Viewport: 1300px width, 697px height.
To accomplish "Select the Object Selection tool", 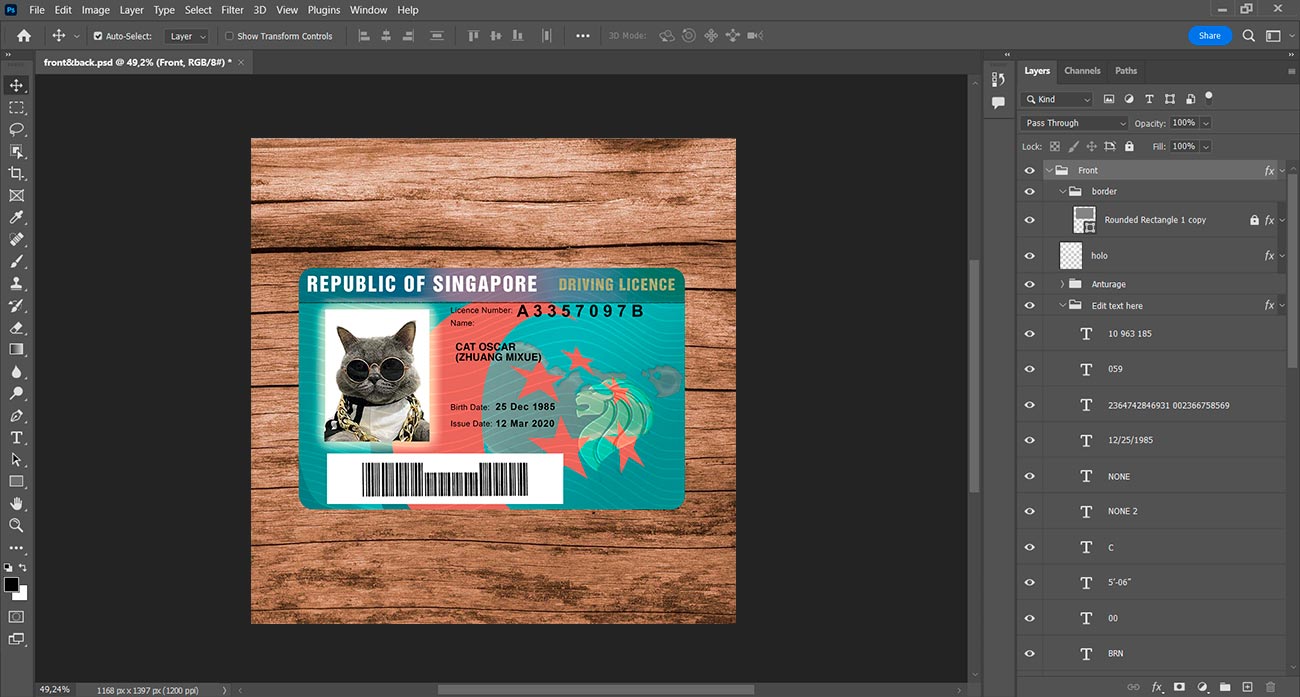I will [16, 151].
